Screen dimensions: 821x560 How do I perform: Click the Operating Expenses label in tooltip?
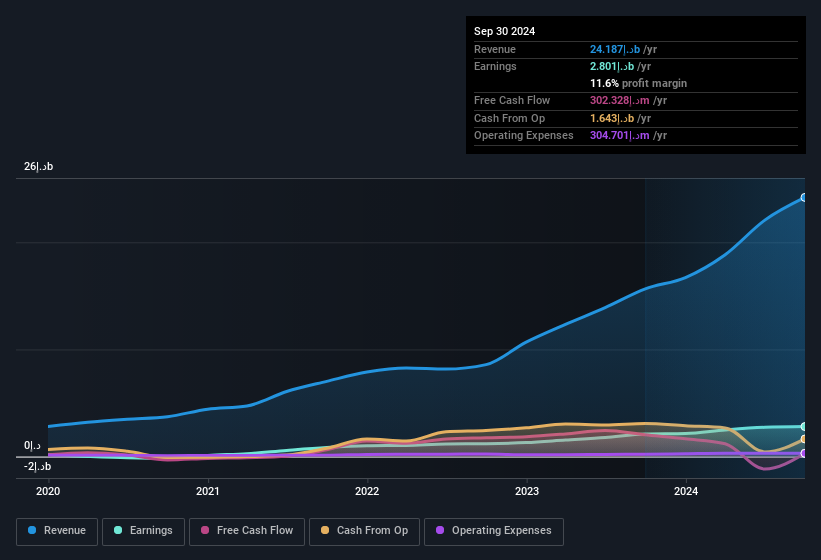point(524,136)
